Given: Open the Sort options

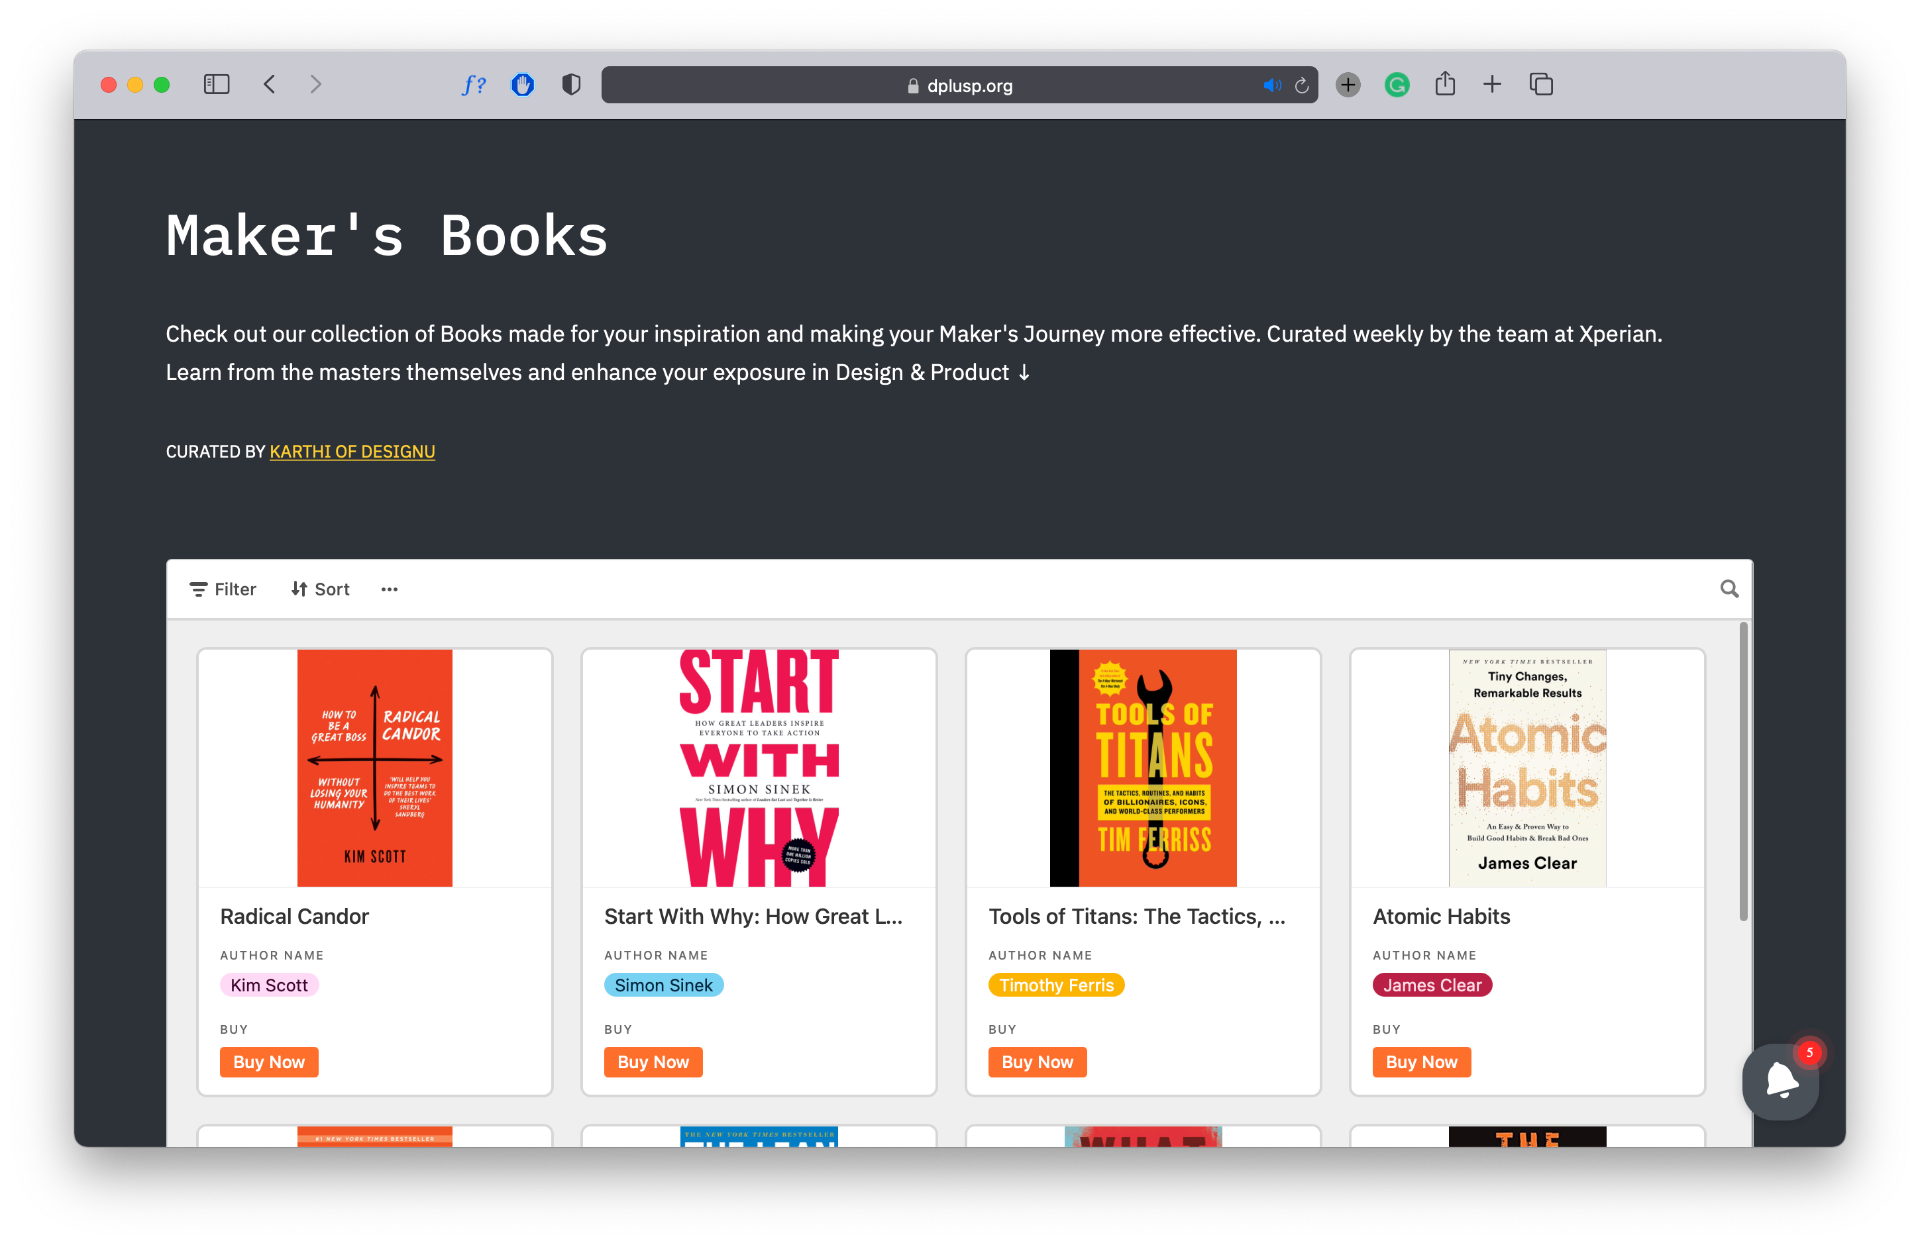Looking at the screenshot, I should coord(320,589).
